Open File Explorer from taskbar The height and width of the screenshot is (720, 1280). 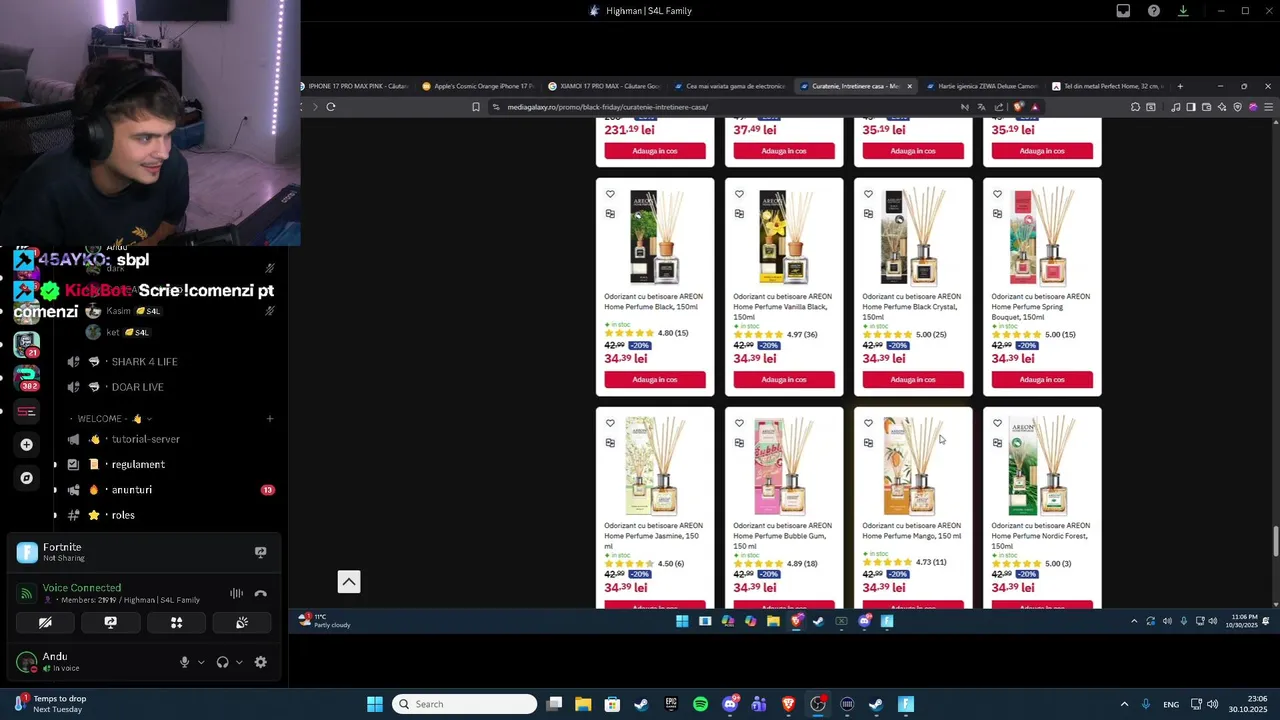(583, 704)
